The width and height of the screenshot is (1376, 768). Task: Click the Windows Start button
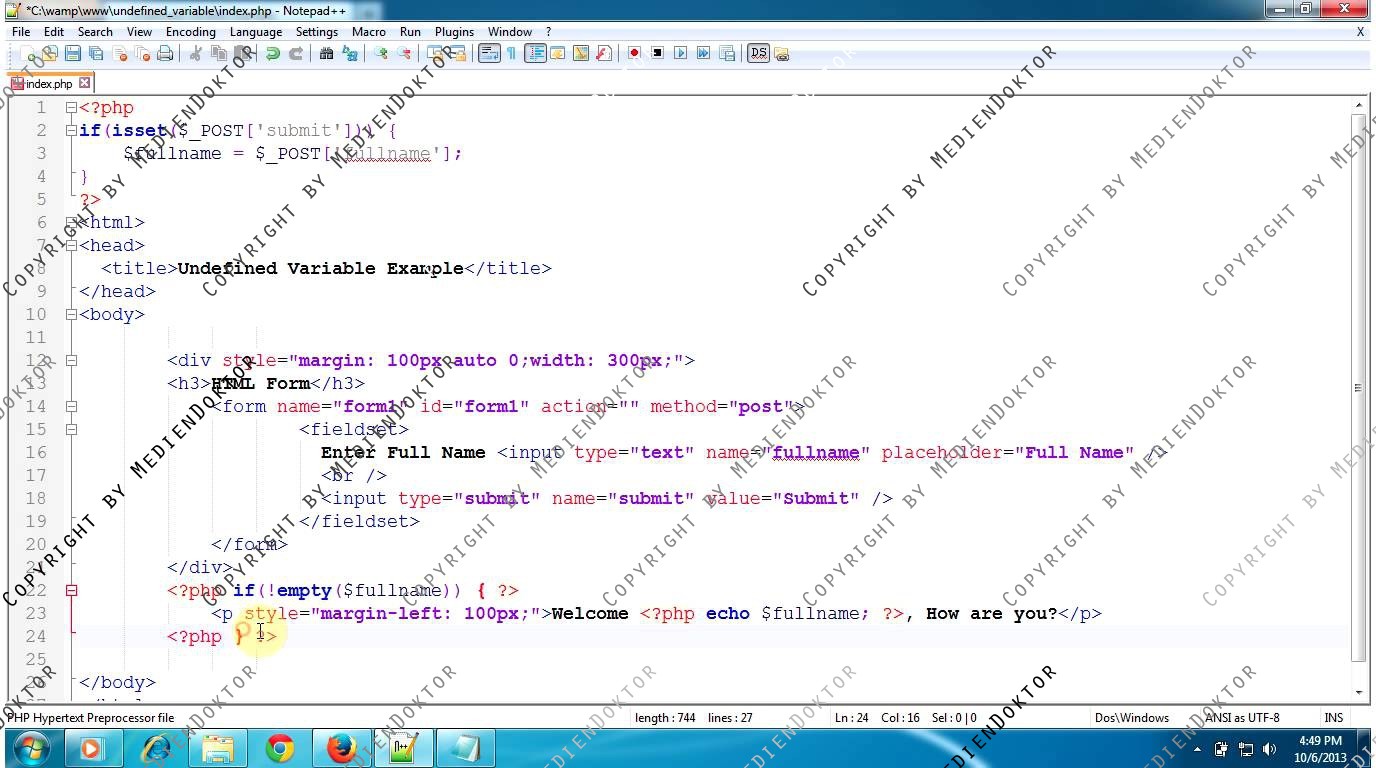32,748
